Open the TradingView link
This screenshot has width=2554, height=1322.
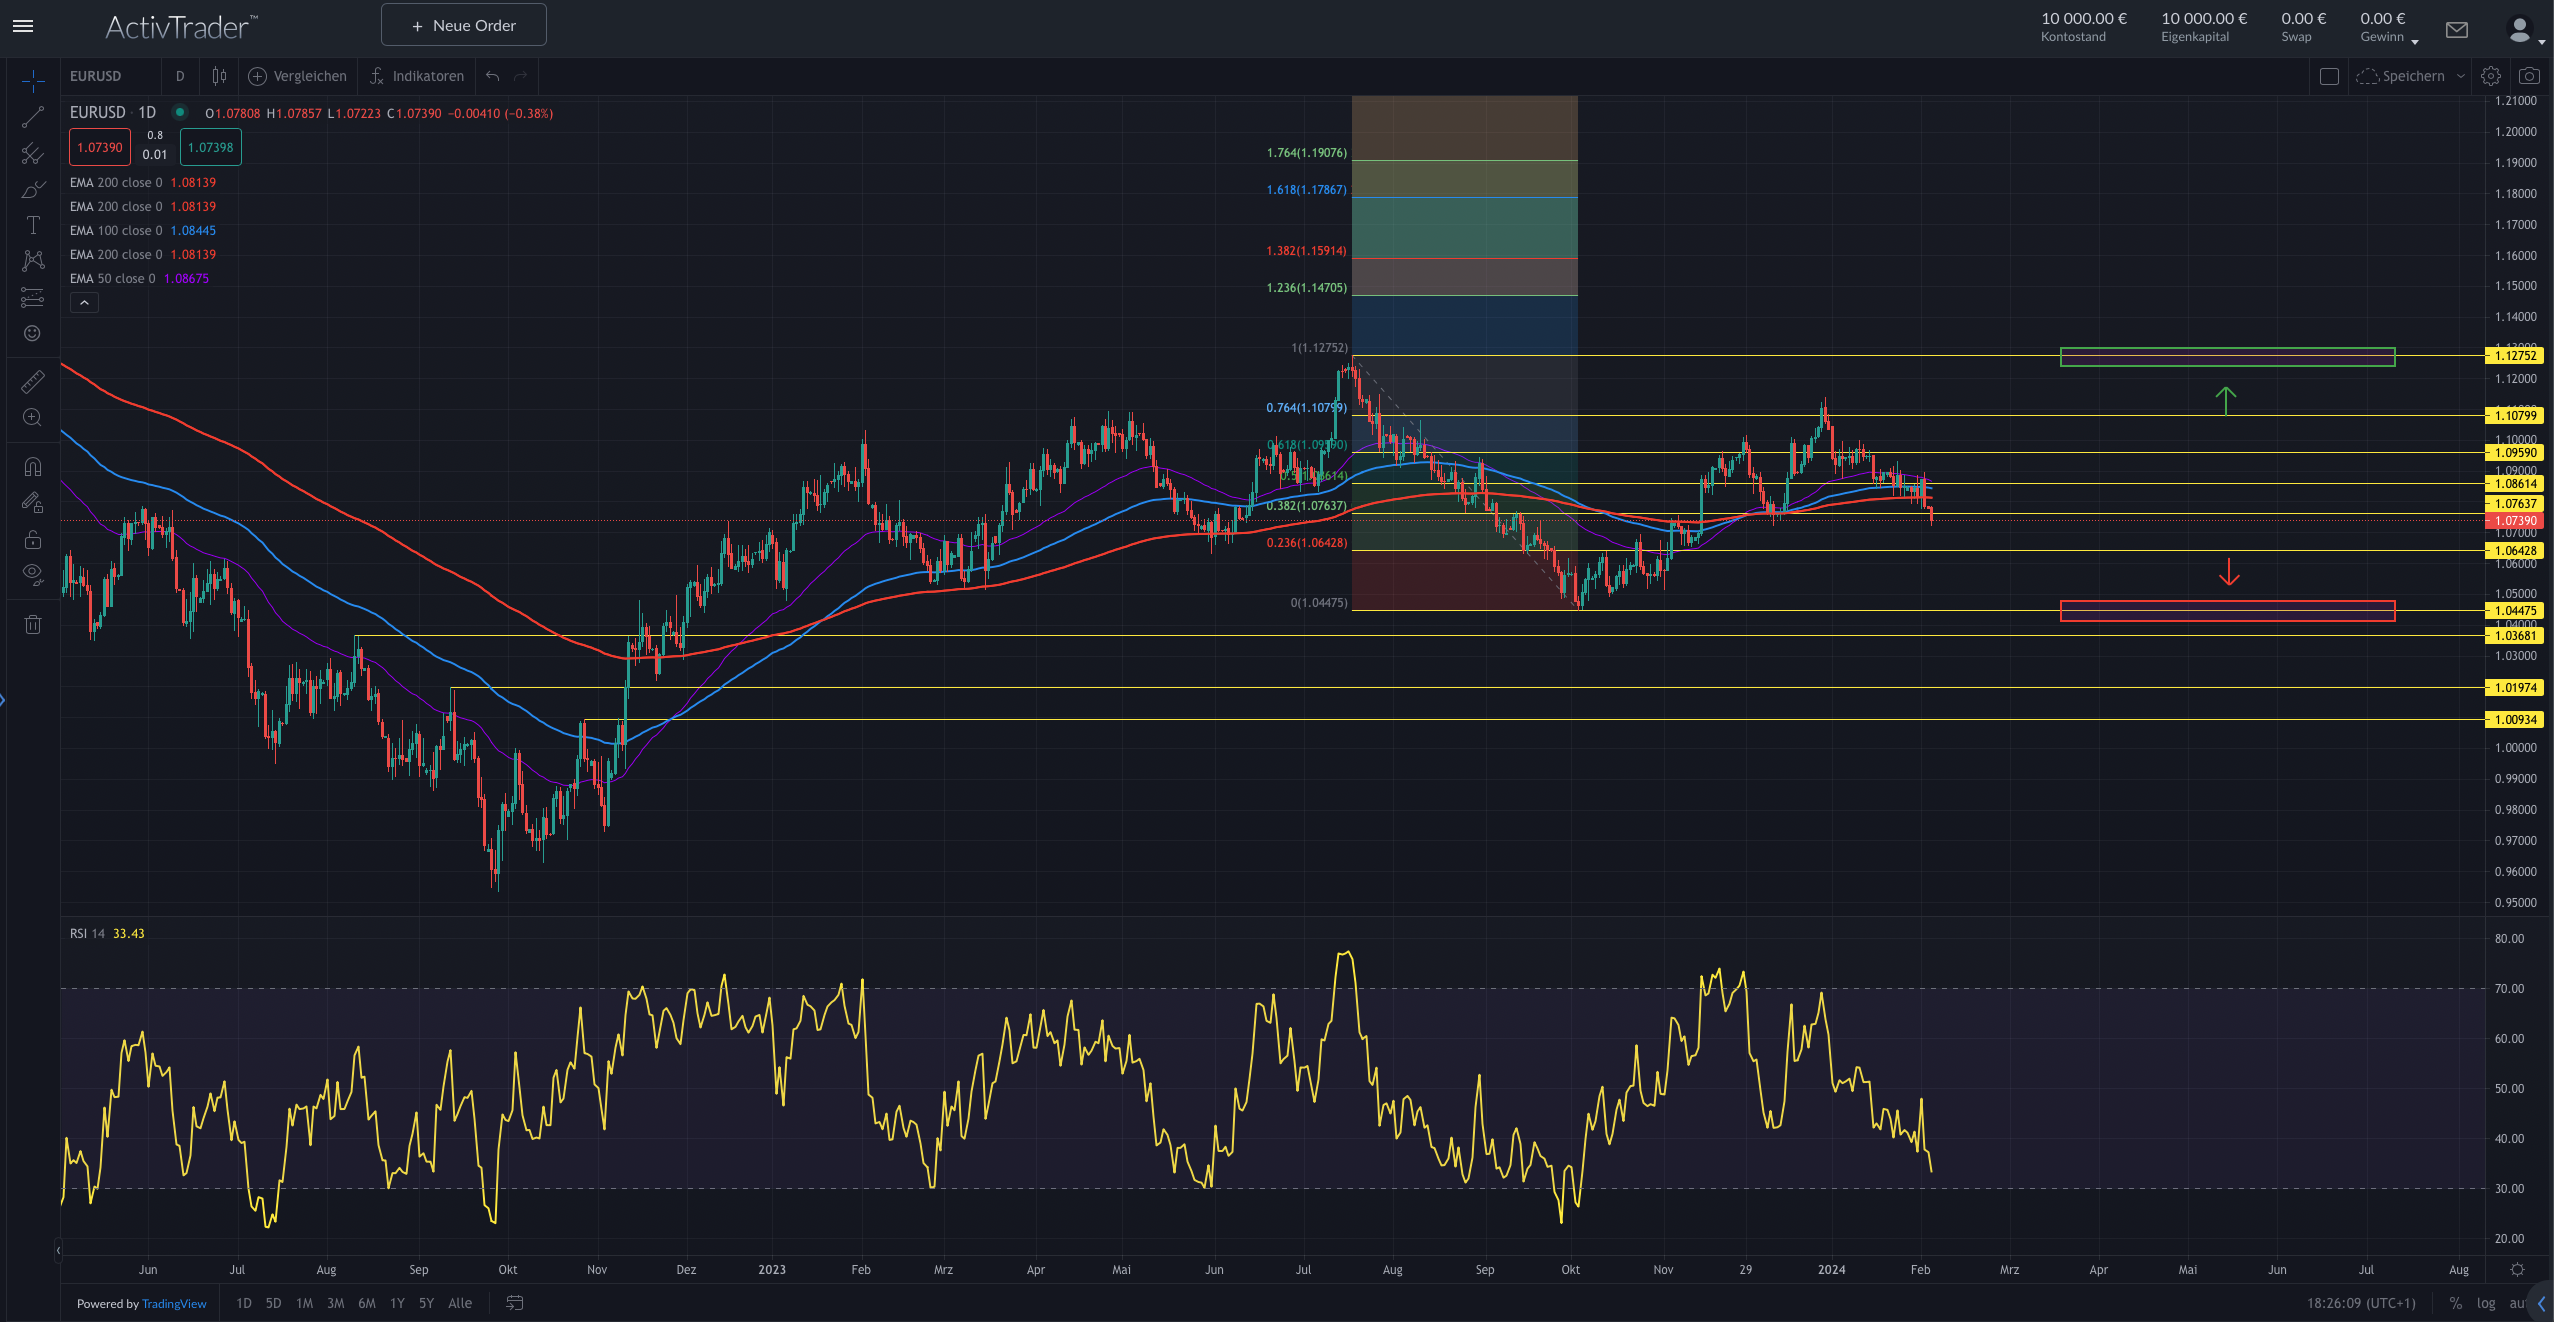(174, 1304)
